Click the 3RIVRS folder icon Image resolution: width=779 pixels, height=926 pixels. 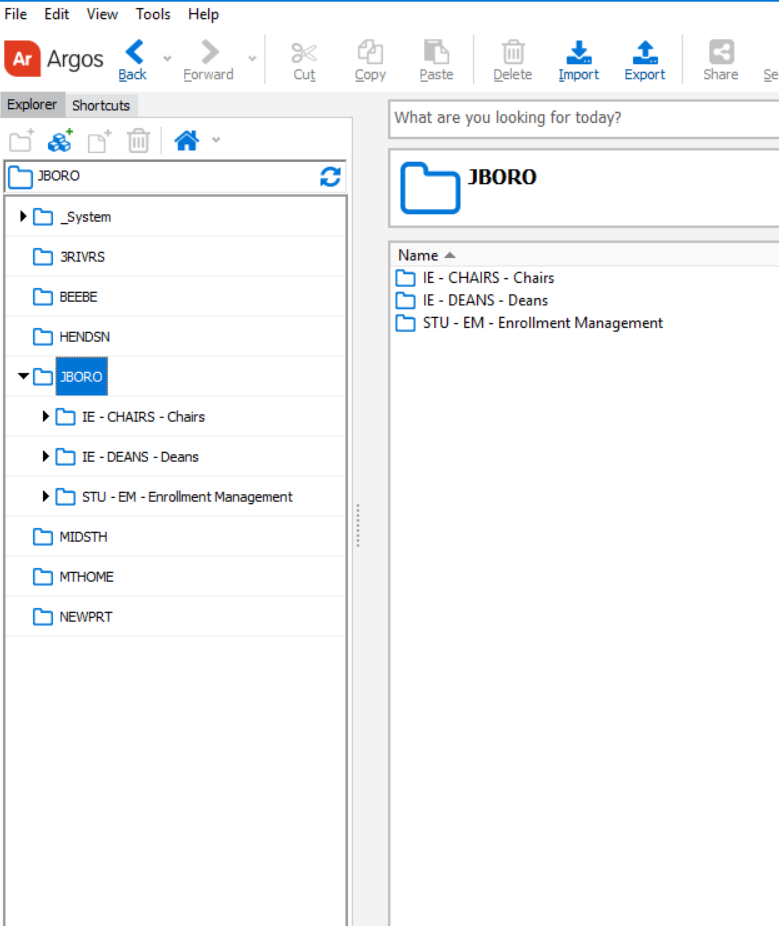43,256
